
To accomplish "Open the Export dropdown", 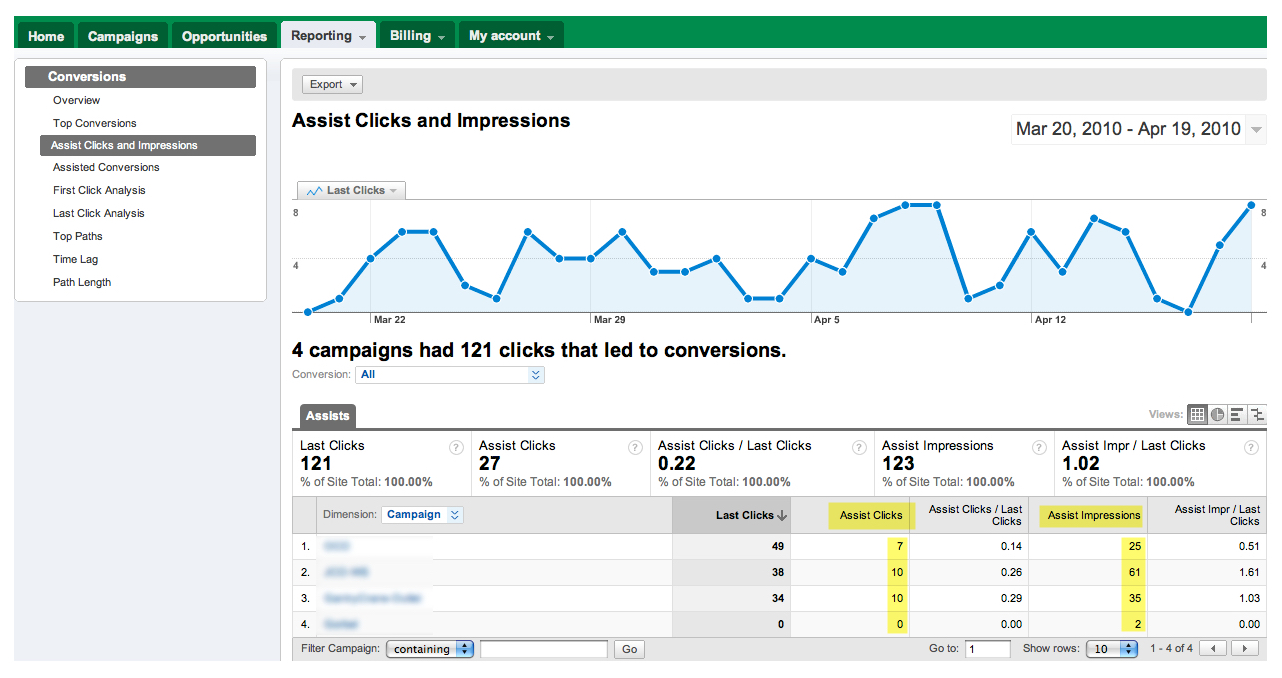I will pyautogui.click(x=332, y=84).
